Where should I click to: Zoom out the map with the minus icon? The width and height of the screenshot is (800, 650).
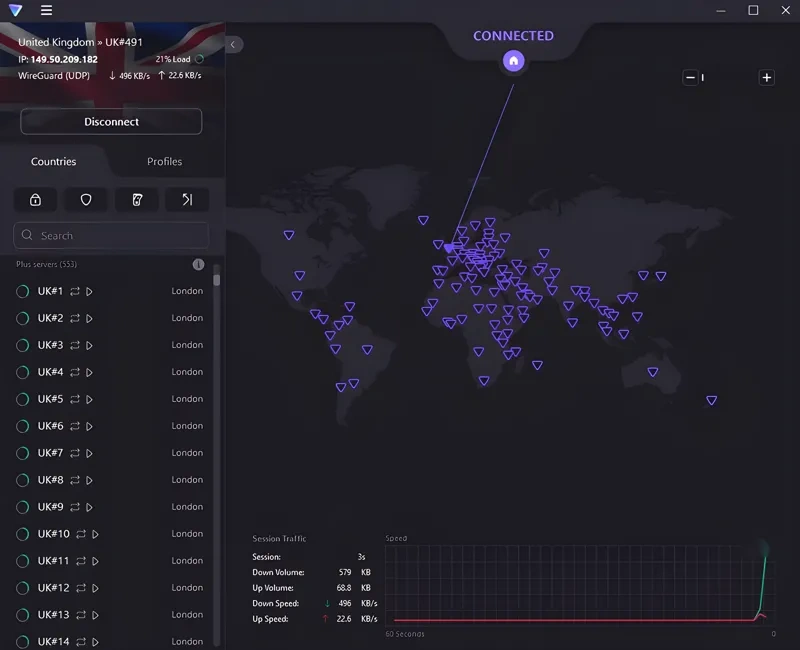point(689,76)
